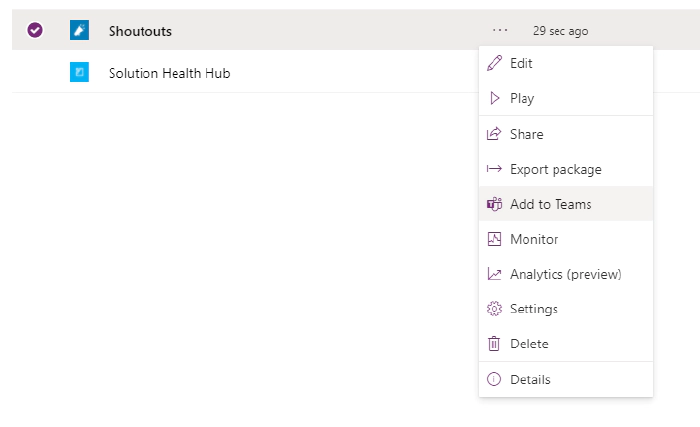
Task: Click the Solution Health Hub app icon
Action: pos(79,72)
